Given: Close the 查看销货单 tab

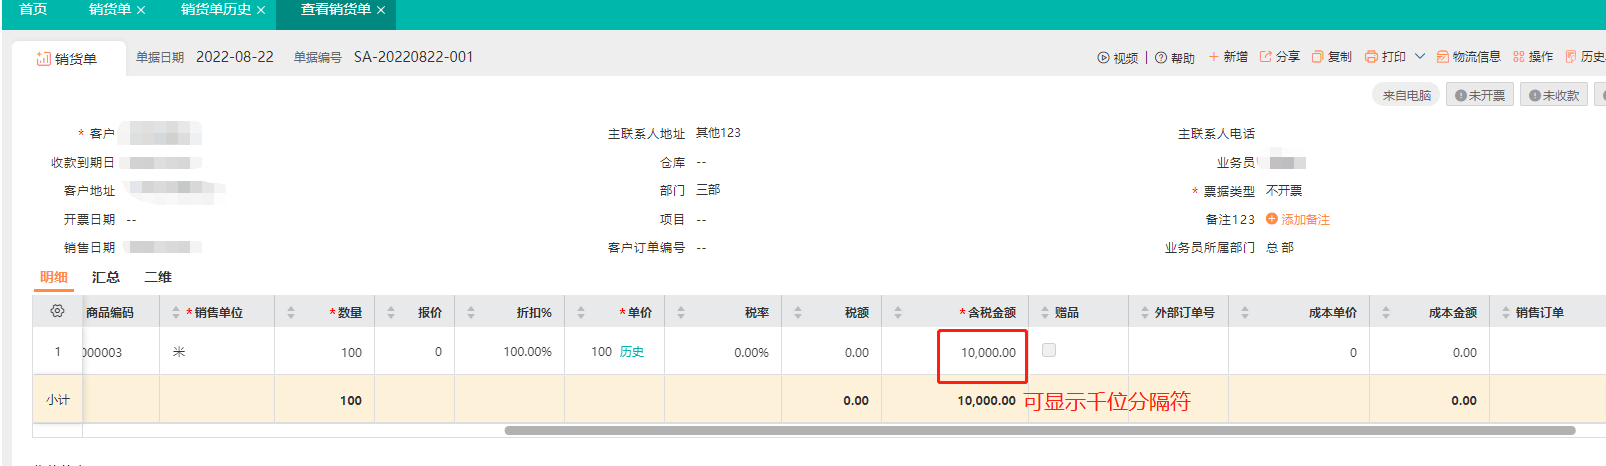Looking at the screenshot, I should [x=381, y=10].
